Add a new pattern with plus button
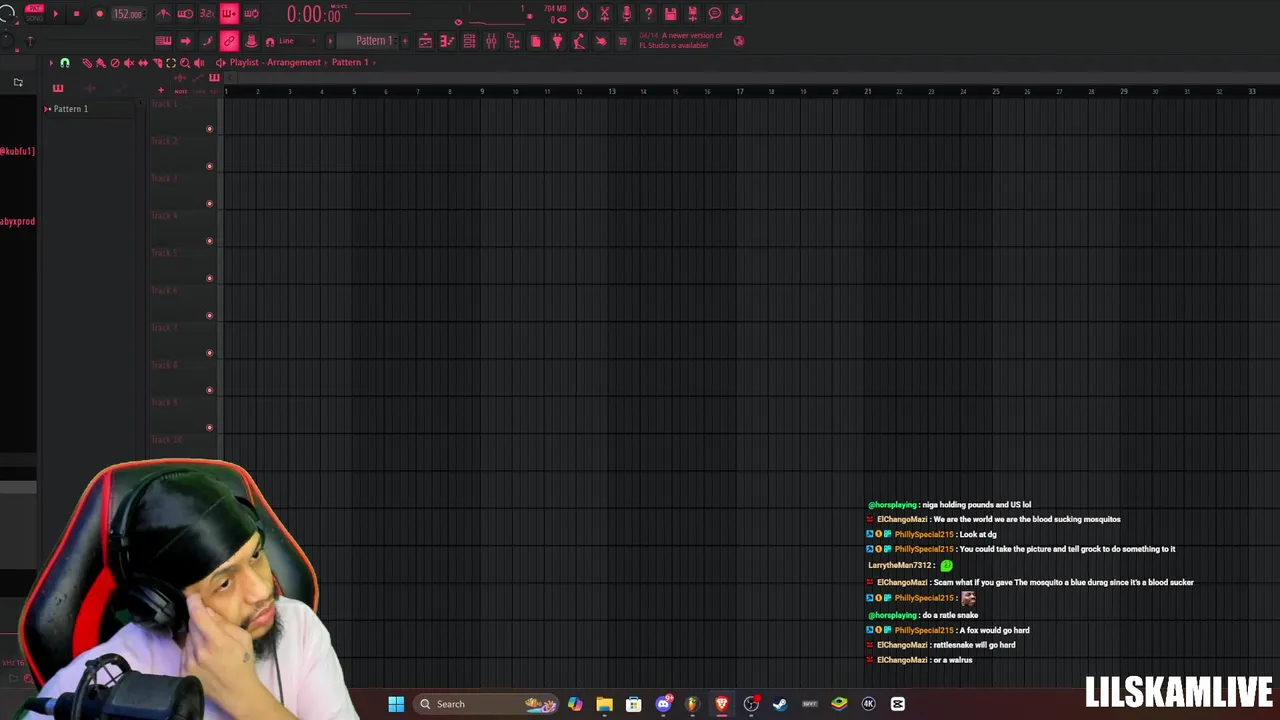Viewport: 1280px width, 720px height. (x=405, y=41)
